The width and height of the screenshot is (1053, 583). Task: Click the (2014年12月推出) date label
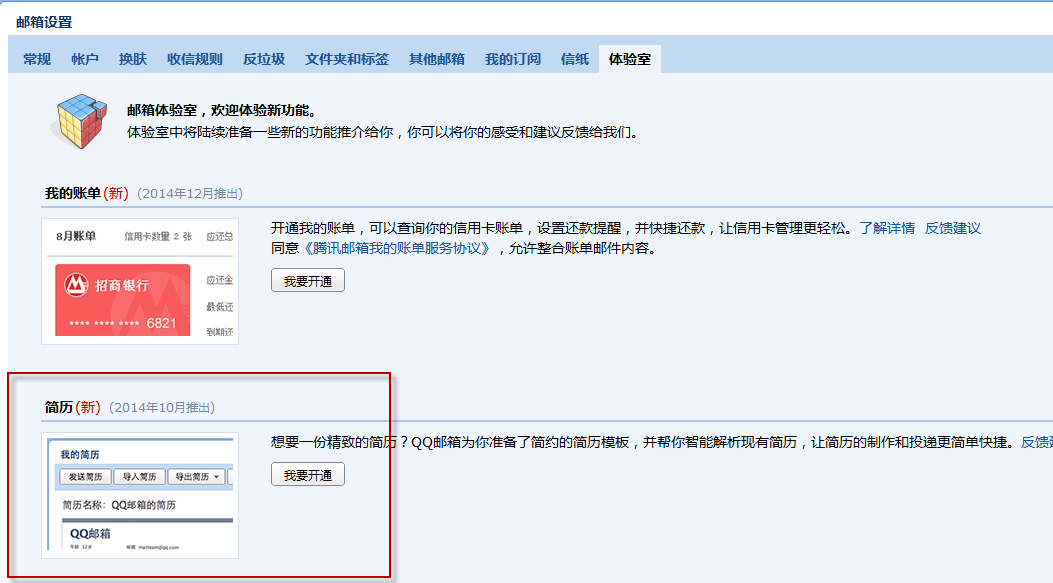click(x=190, y=193)
